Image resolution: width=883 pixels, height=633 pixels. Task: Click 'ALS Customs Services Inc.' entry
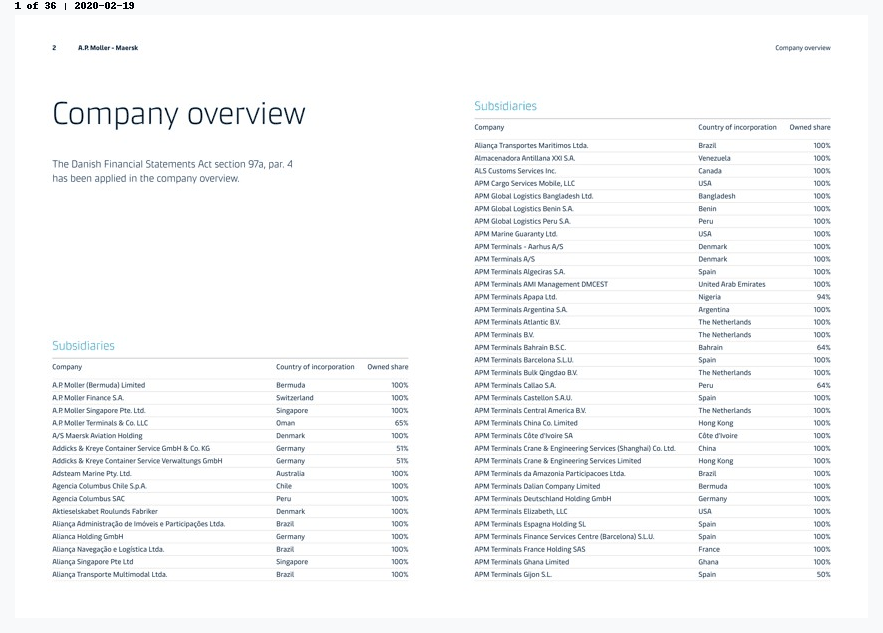click(515, 171)
